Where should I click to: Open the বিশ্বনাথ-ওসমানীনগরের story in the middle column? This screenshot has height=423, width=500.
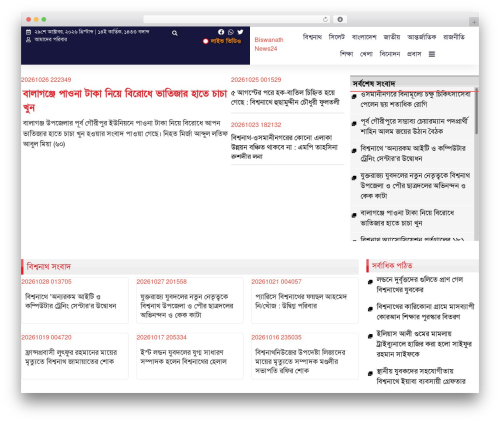(x=284, y=147)
